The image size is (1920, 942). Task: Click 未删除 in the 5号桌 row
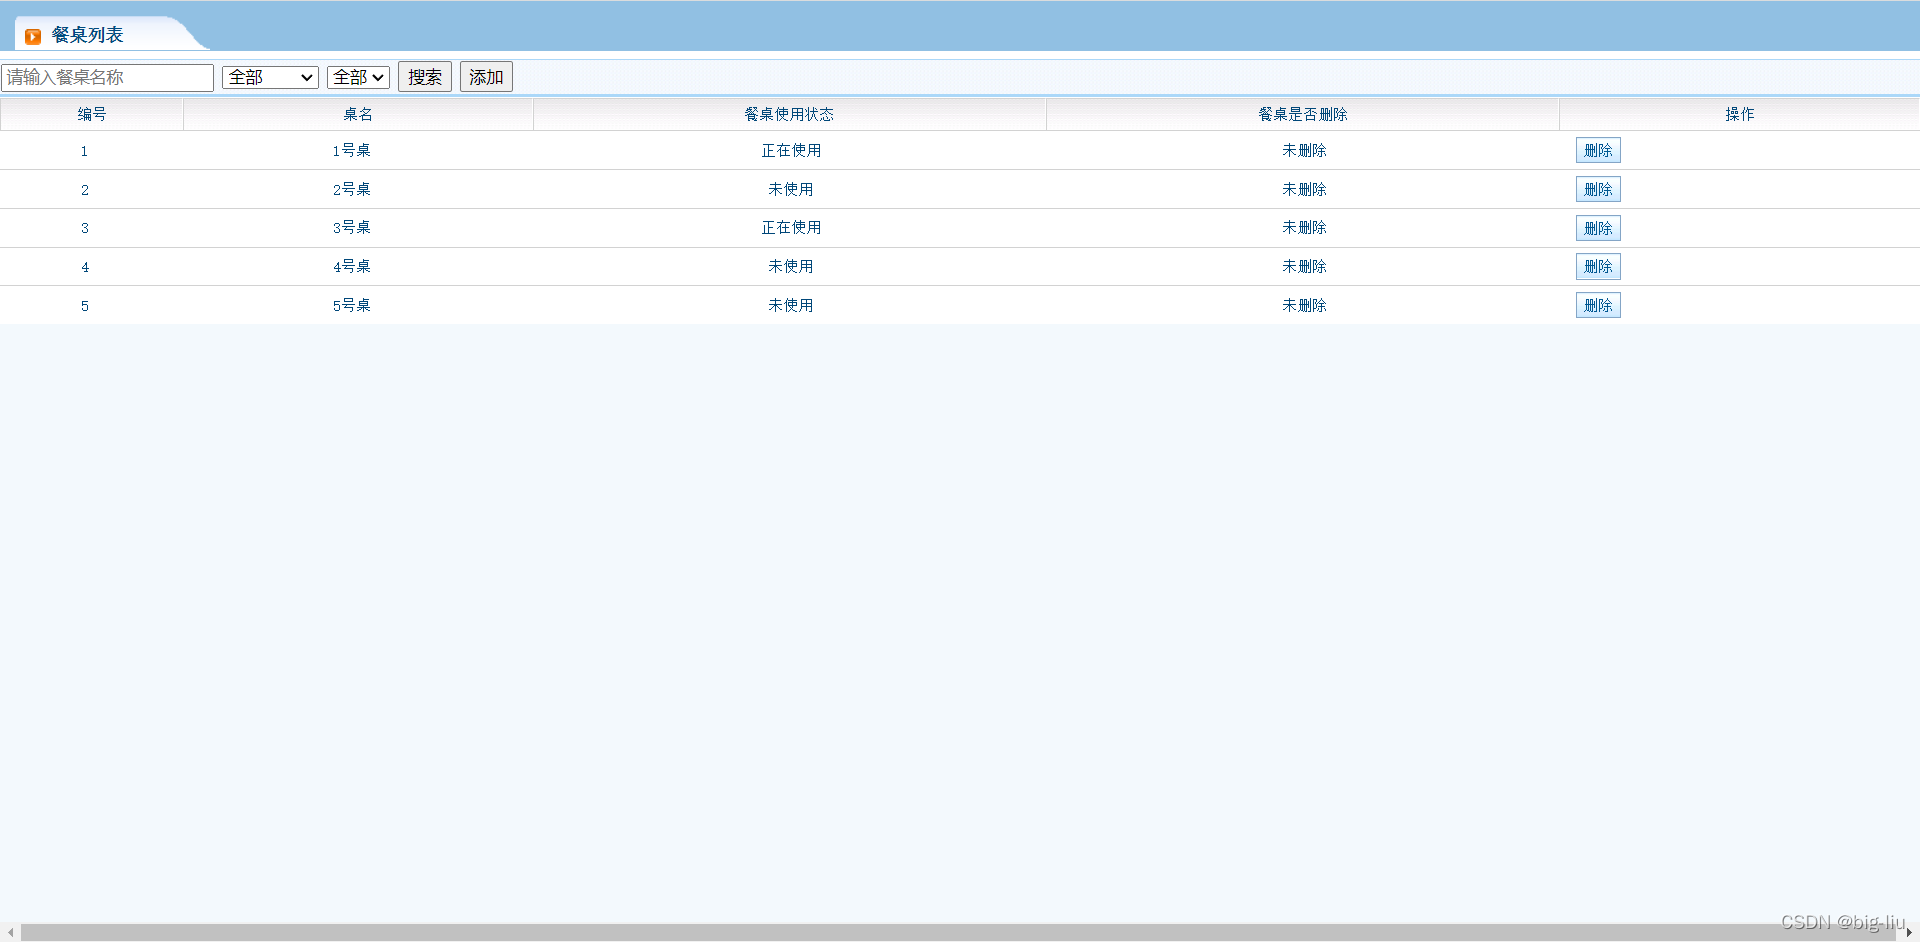(x=1304, y=305)
